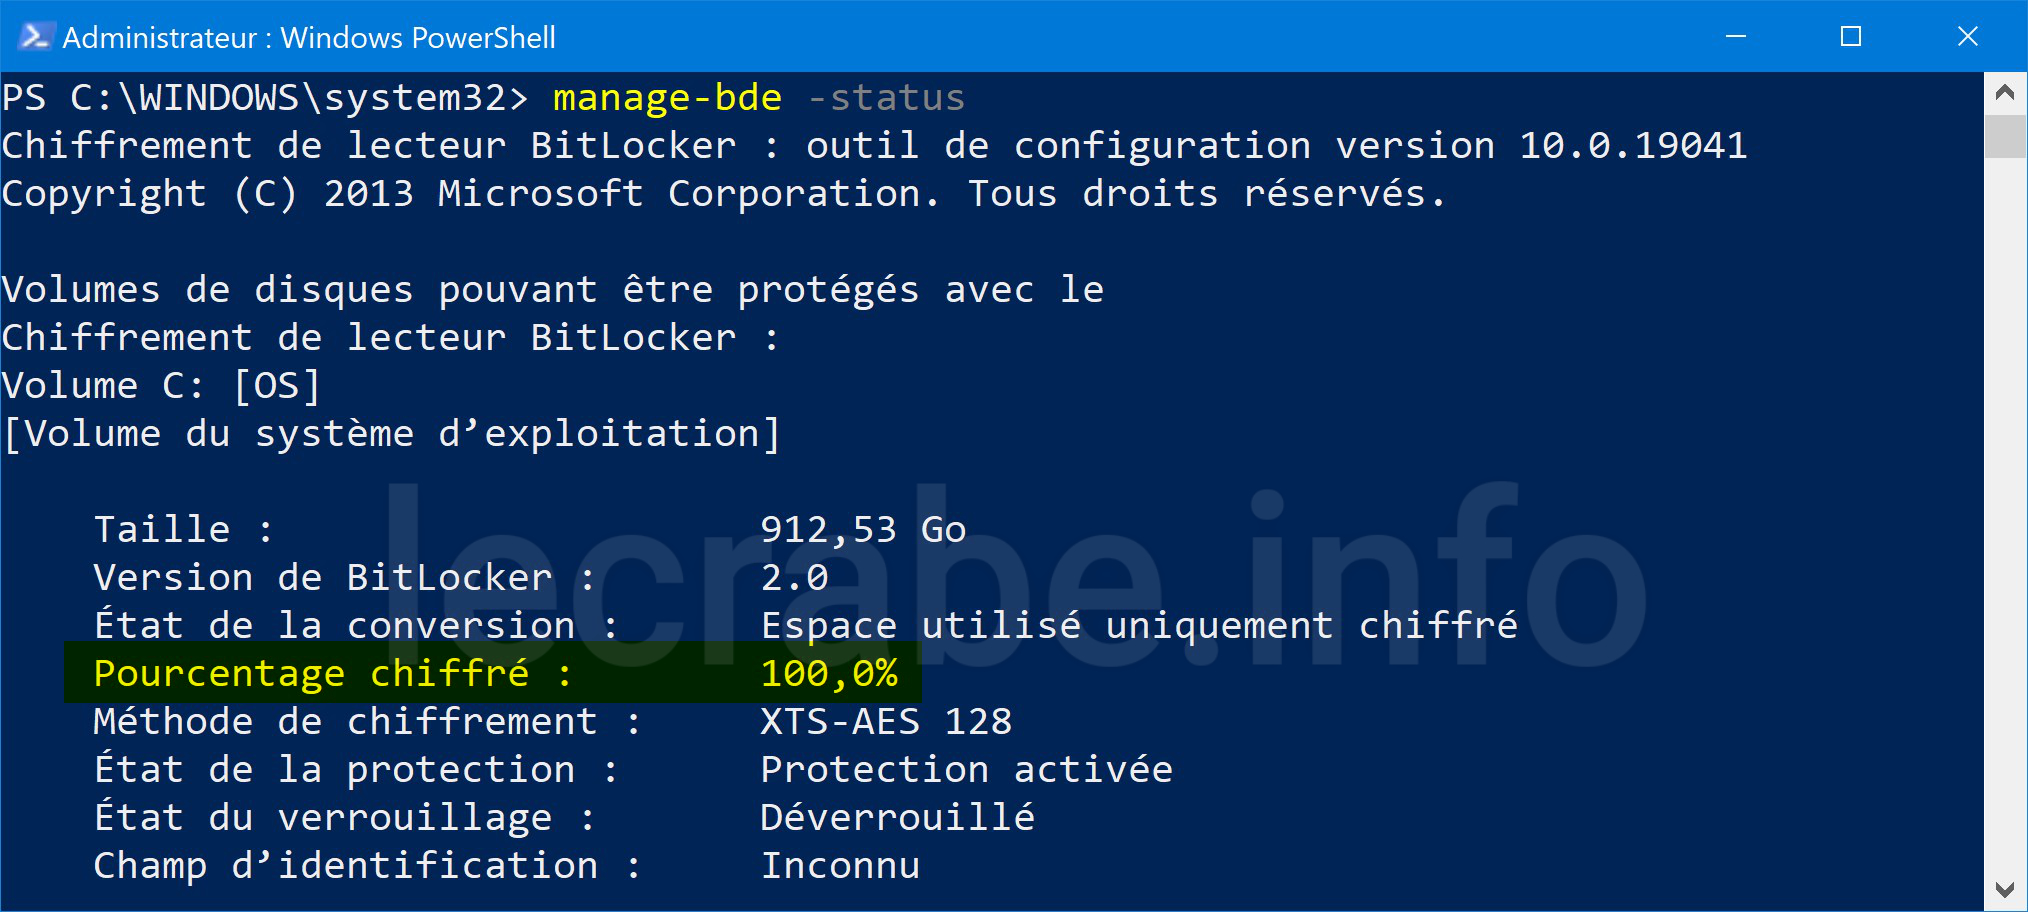Click the empty scrollbar track below the thumb

(2004, 510)
